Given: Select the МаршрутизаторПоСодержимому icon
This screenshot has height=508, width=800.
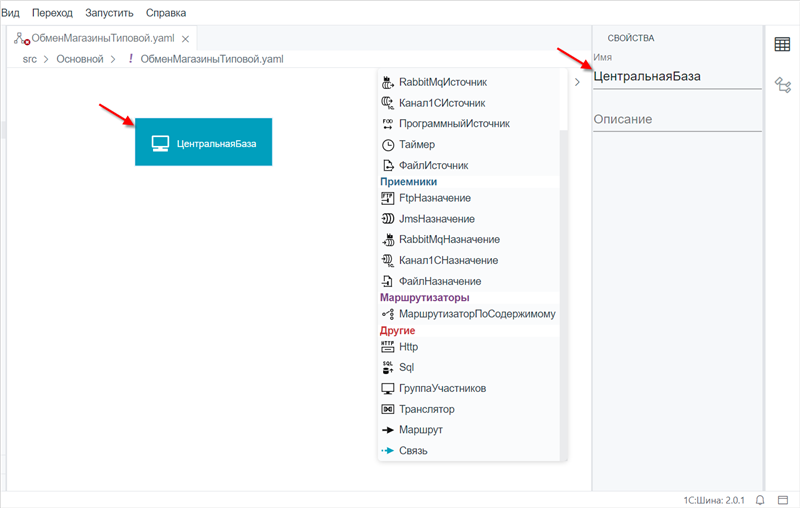Looking at the screenshot, I should (x=388, y=314).
